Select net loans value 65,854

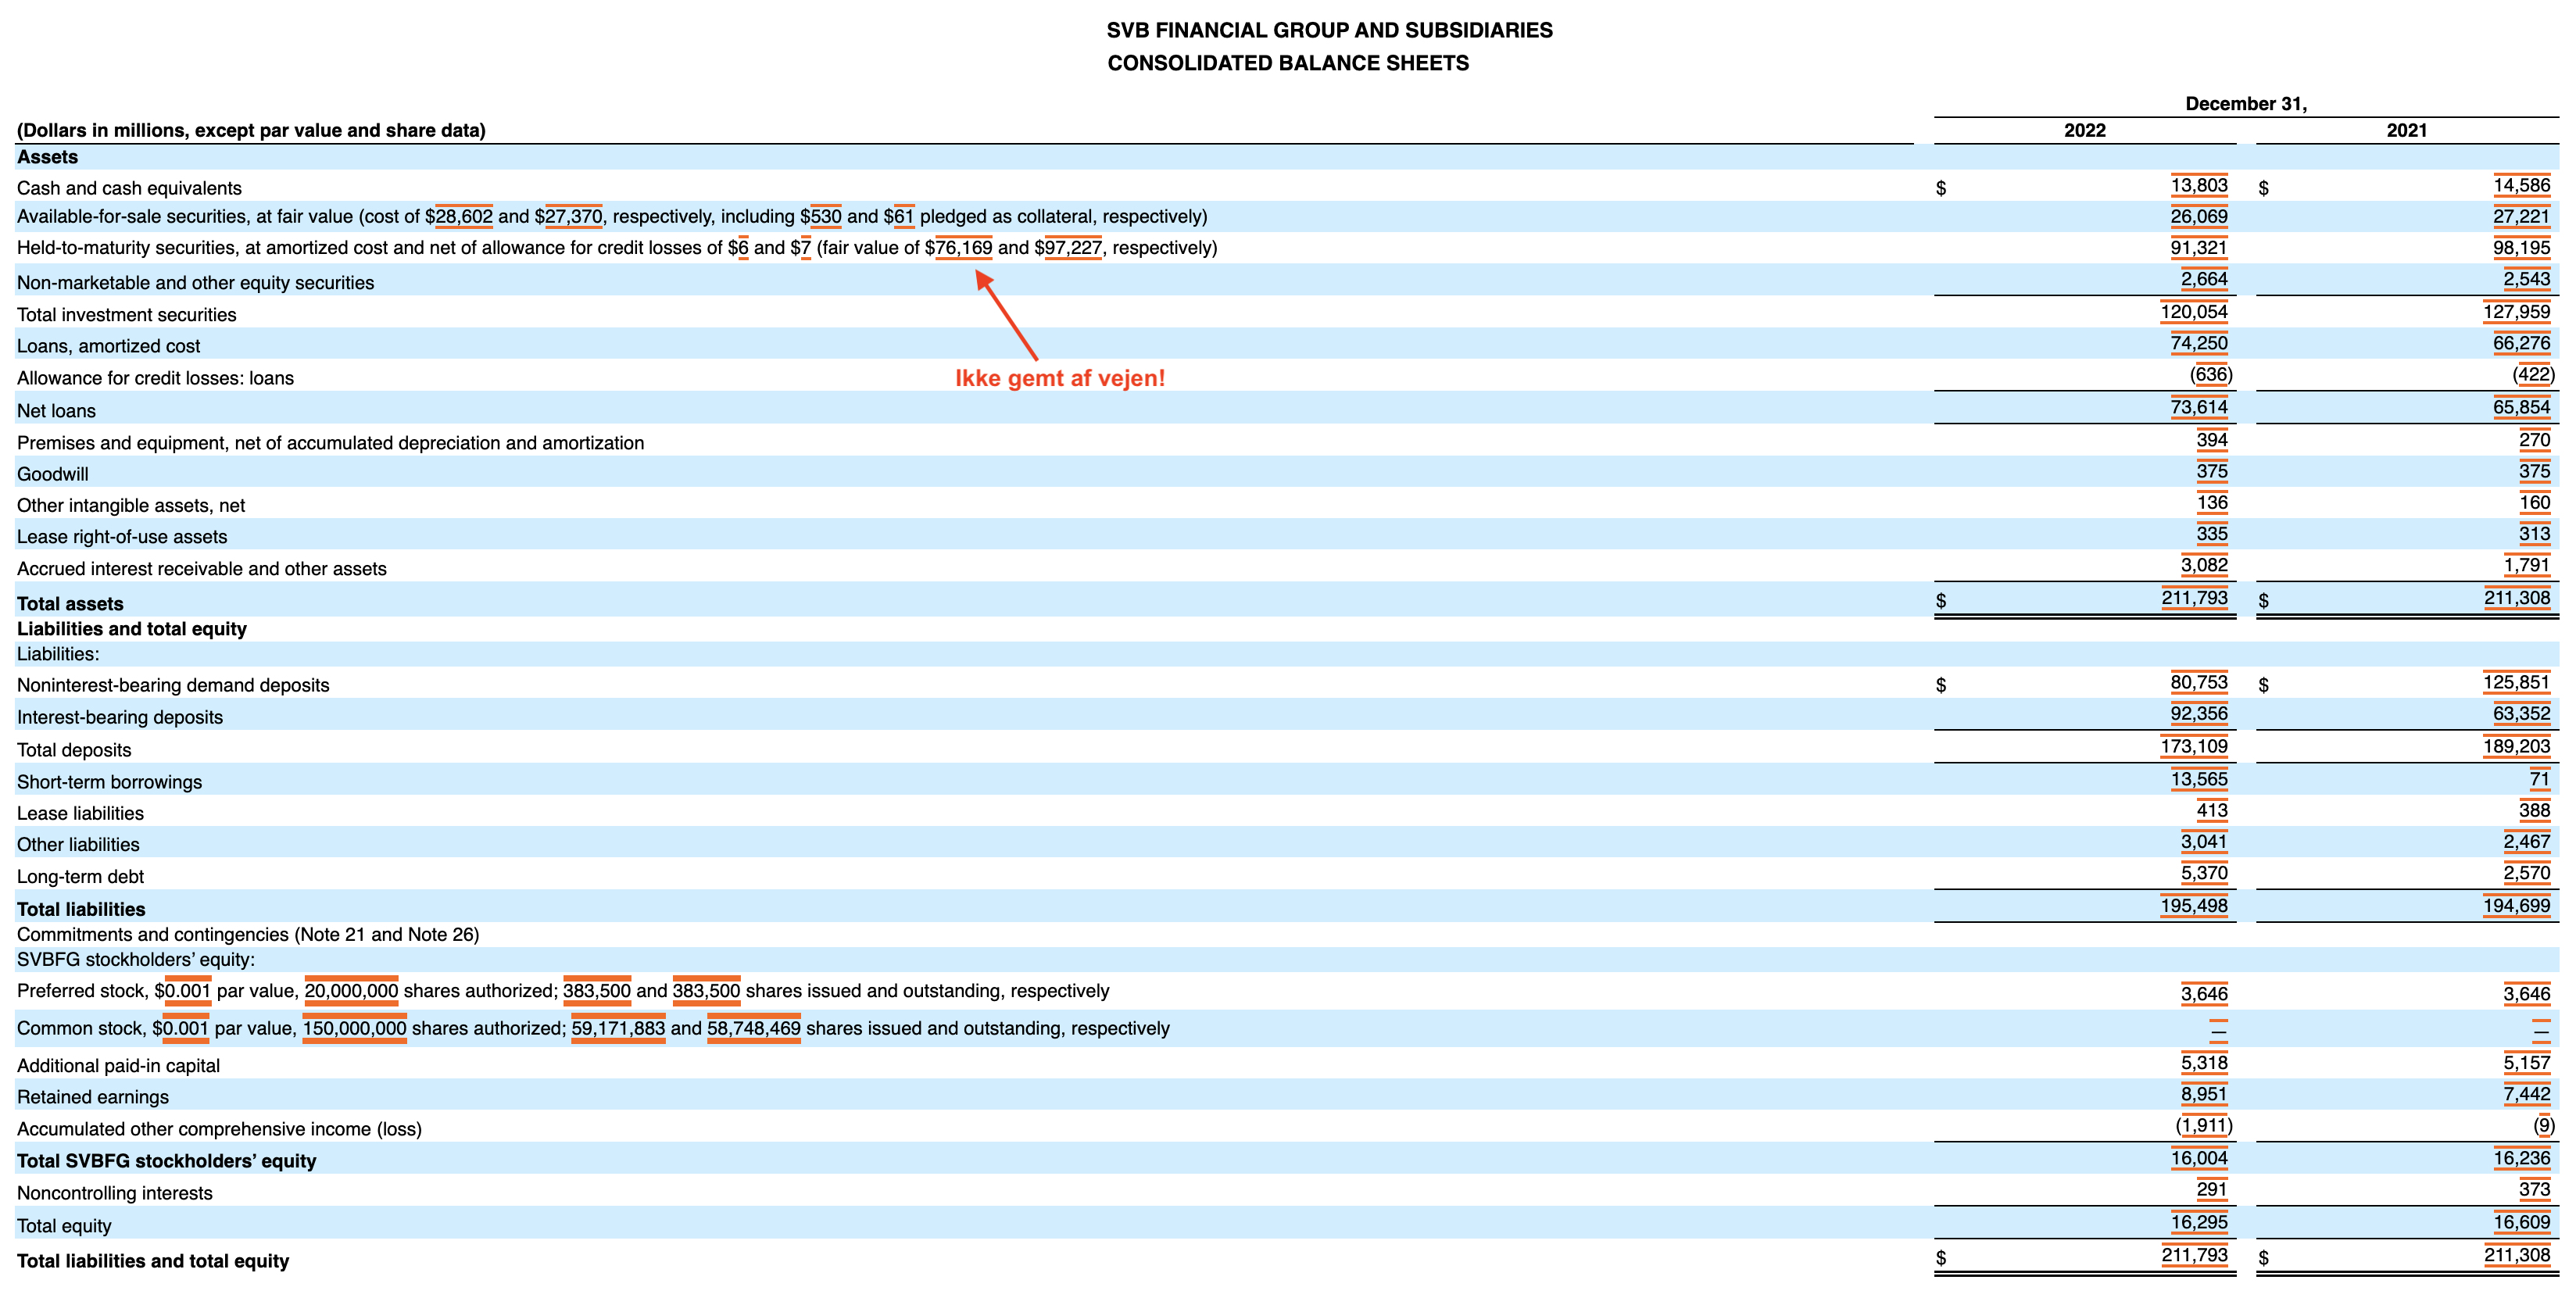click(2521, 408)
